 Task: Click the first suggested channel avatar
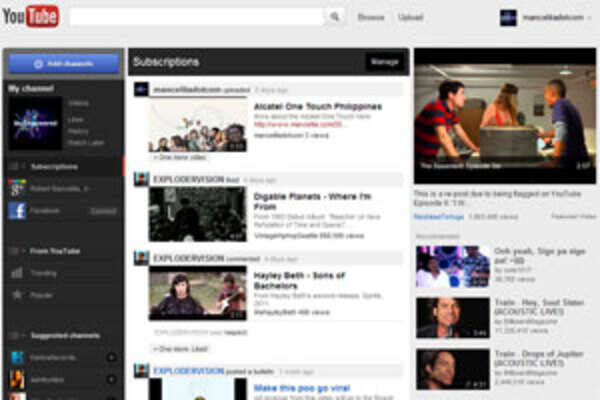pyautogui.click(x=17, y=358)
